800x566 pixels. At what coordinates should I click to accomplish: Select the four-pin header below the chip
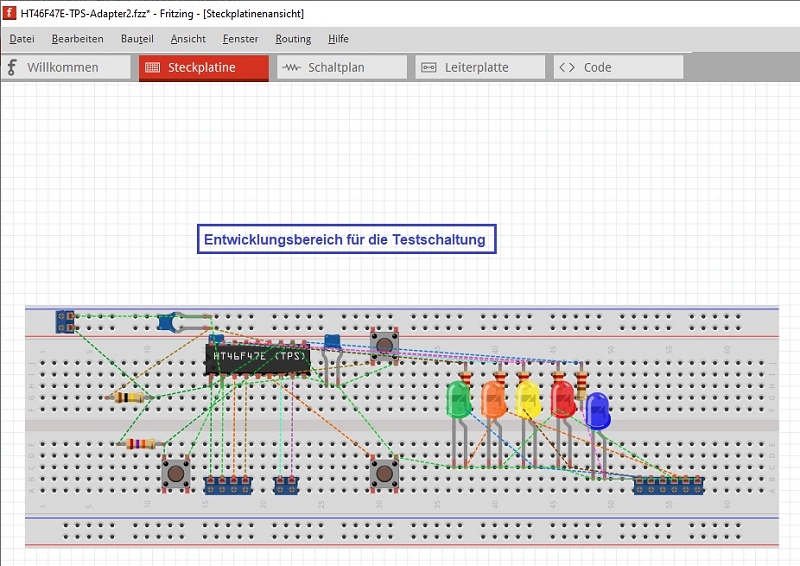228,485
